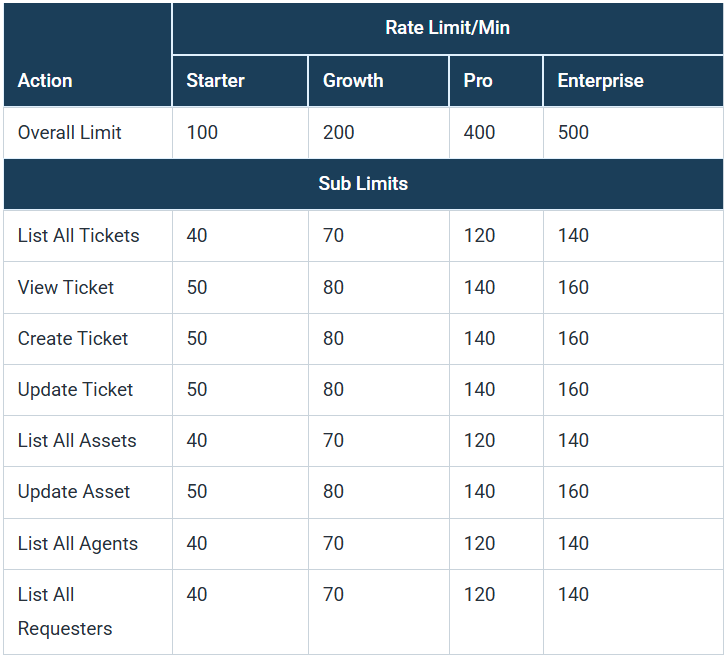The height and width of the screenshot is (657, 726).
Task: Click the Rate Limit/Min header cell
Action: tap(447, 28)
